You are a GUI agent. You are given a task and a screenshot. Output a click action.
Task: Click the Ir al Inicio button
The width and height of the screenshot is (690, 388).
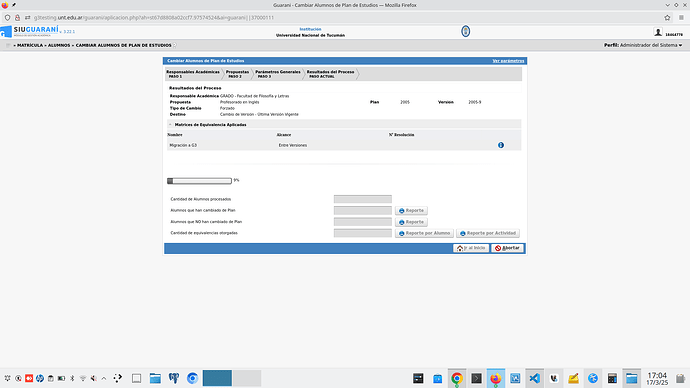pos(471,248)
